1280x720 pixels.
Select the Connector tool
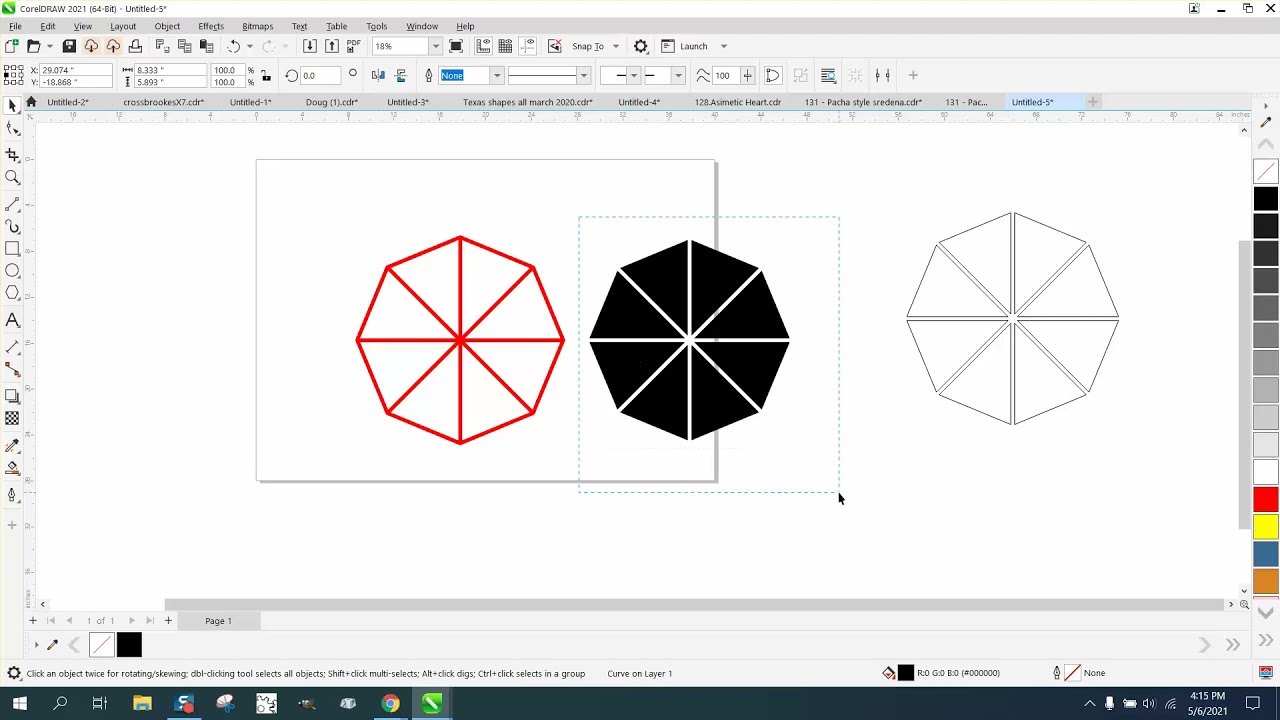click(12, 370)
